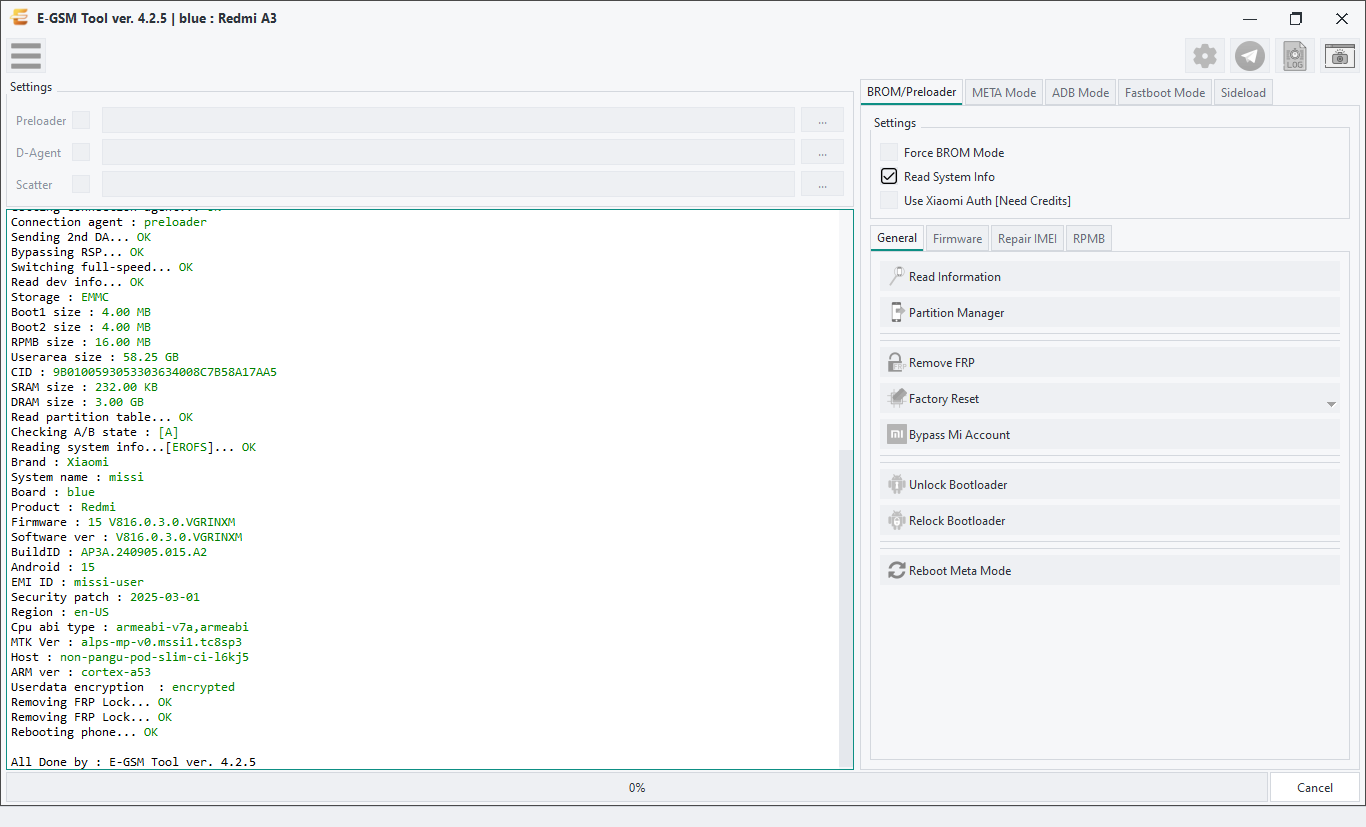The width and height of the screenshot is (1366, 827).
Task: Click the Relock Bootloader android icon
Action: [896, 521]
